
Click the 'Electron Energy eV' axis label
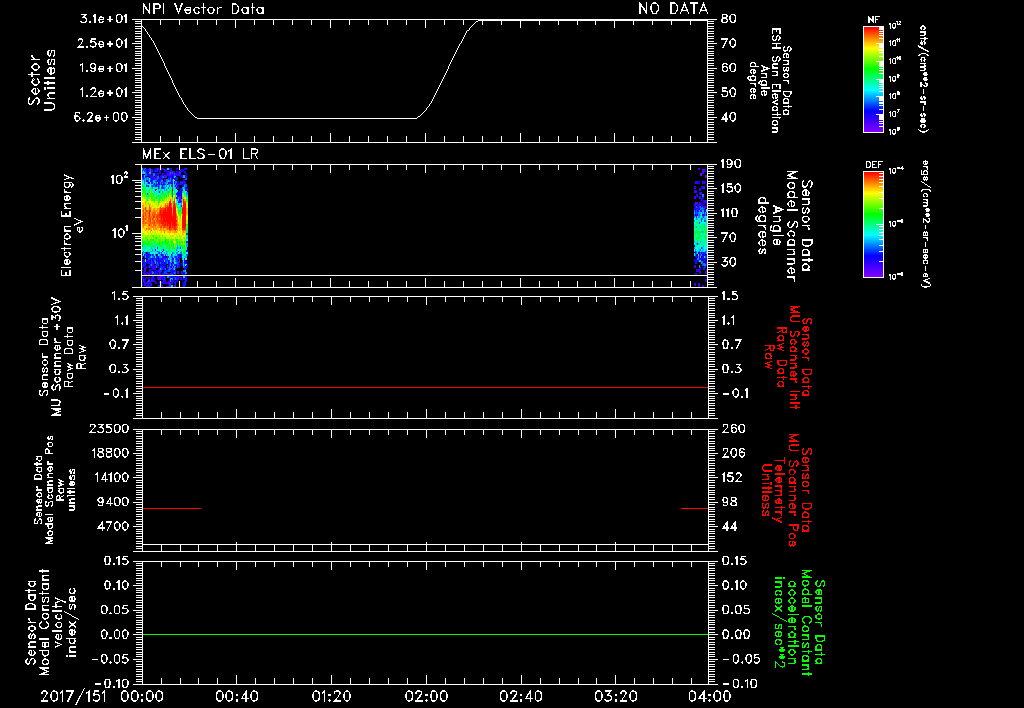coord(72,225)
